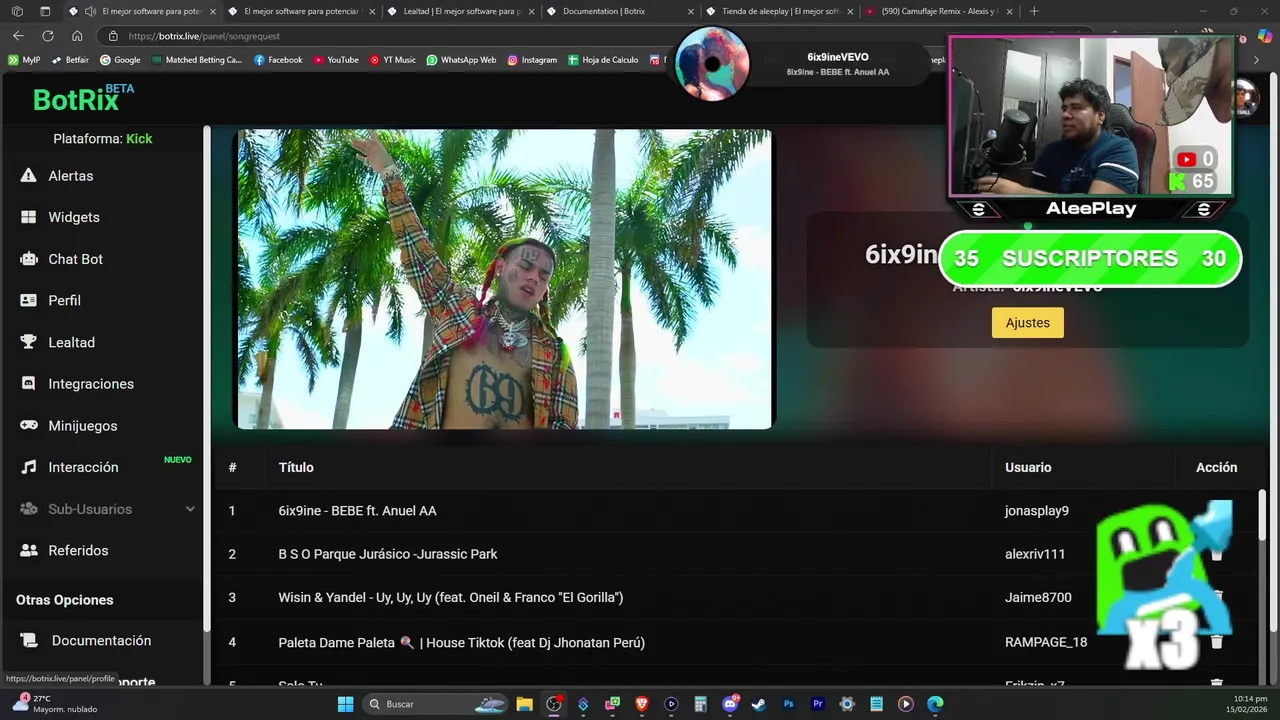Viewport: 1280px width, 720px height.
Task: Open Photoshop from the taskbar
Action: click(x=788, y=704)
